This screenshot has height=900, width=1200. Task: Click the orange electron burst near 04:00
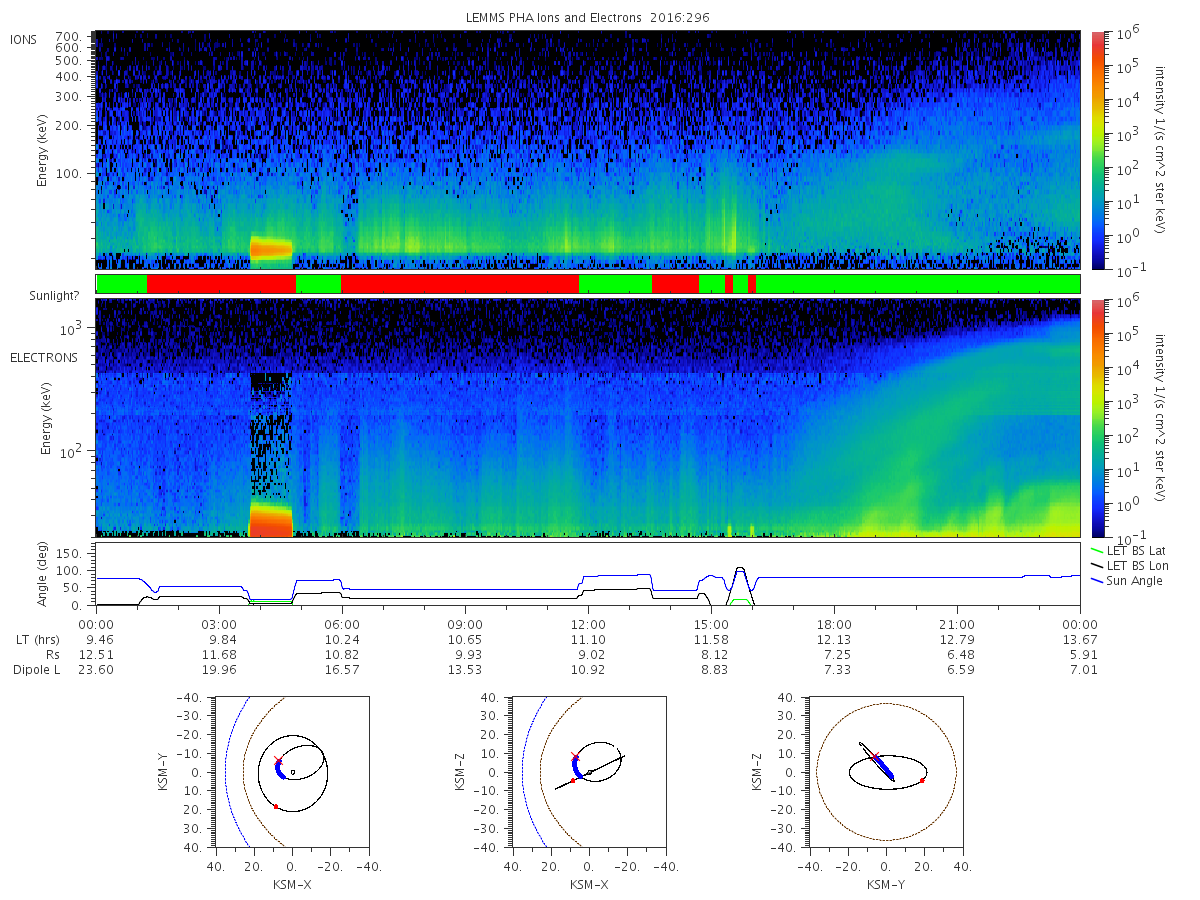(270, 520)
